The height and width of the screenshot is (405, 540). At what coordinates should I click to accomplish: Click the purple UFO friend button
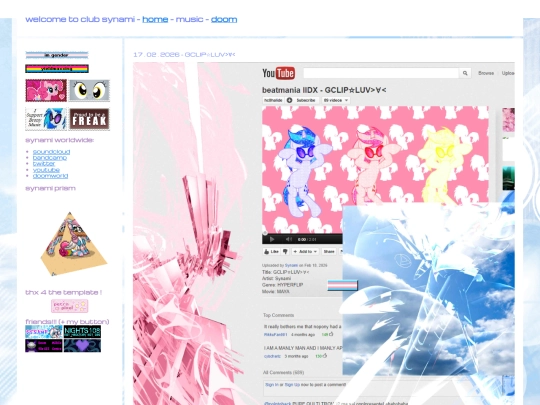(44, 346)
